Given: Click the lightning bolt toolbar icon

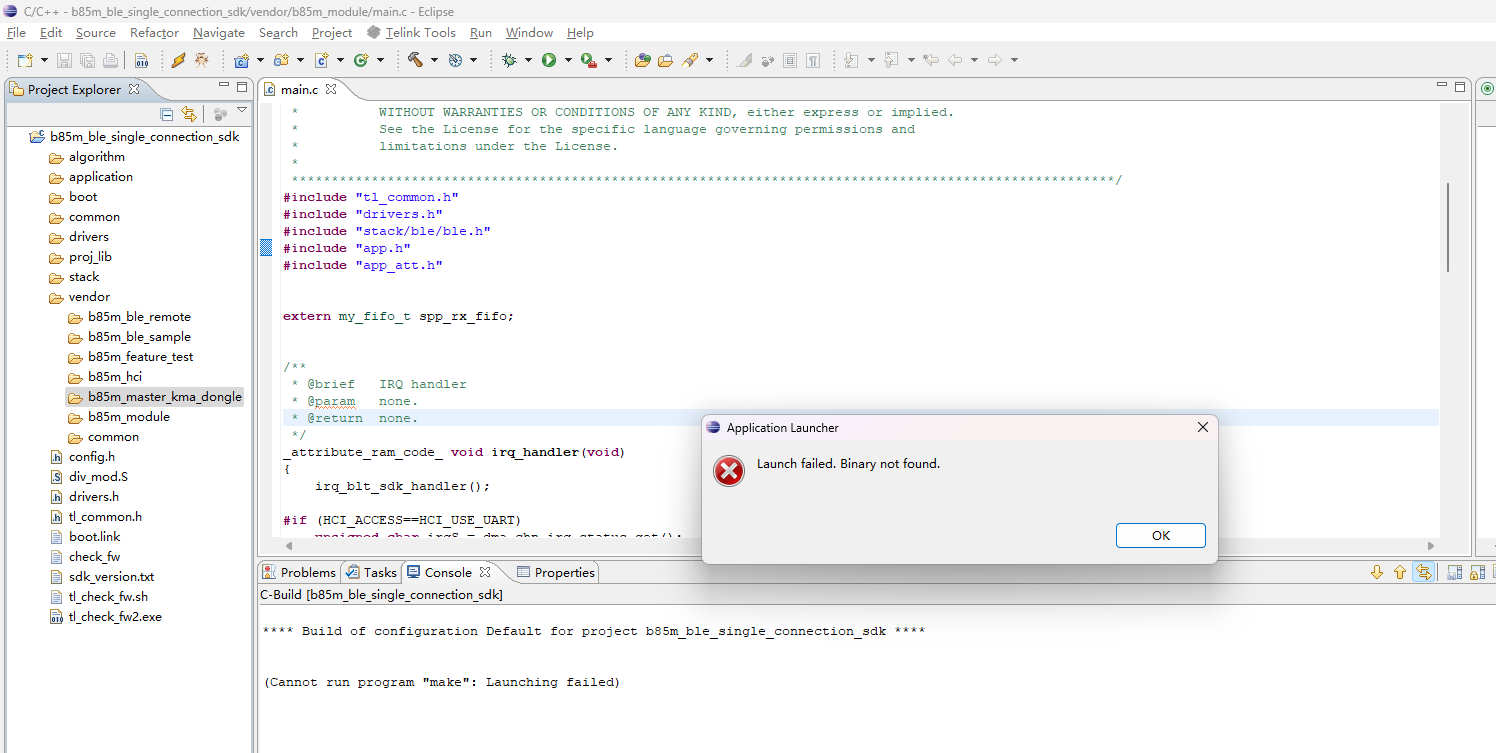Looking at the screenshot, I should (x=178, y=60).
